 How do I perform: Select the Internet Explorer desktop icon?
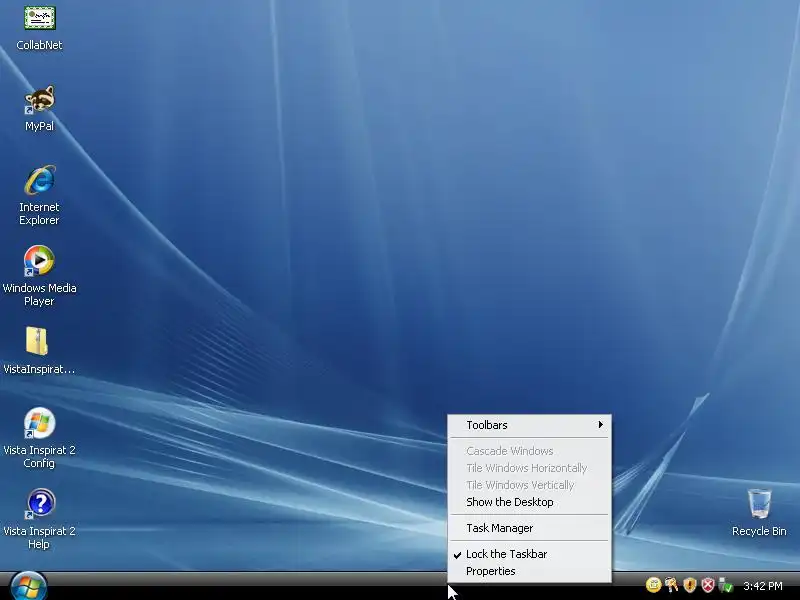40,180
